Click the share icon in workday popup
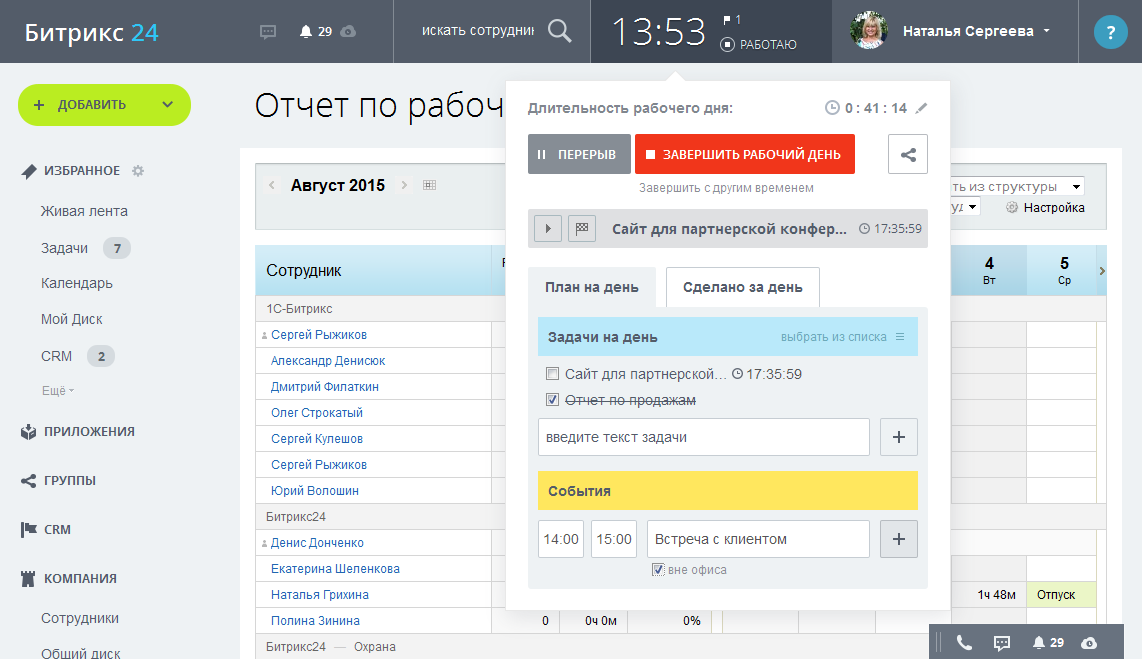 pos(908,155)
